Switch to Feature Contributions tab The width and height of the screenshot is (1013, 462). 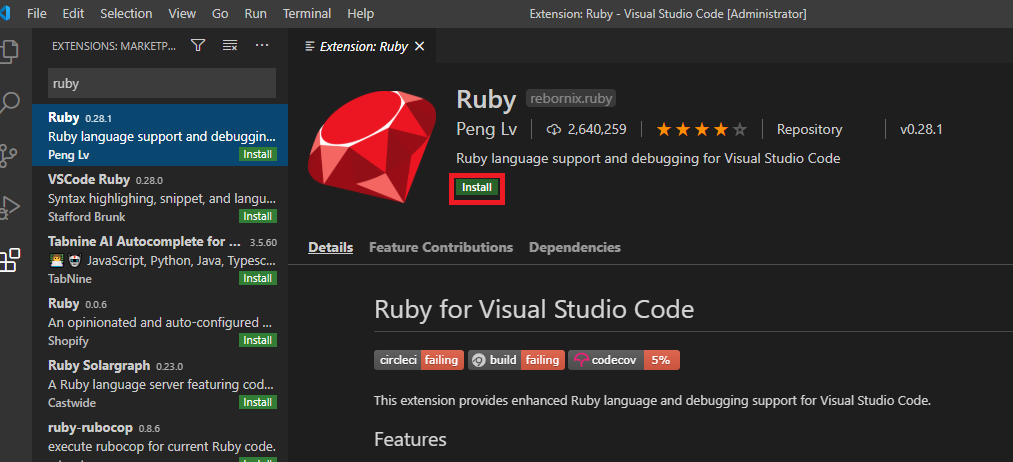point(441,247)
